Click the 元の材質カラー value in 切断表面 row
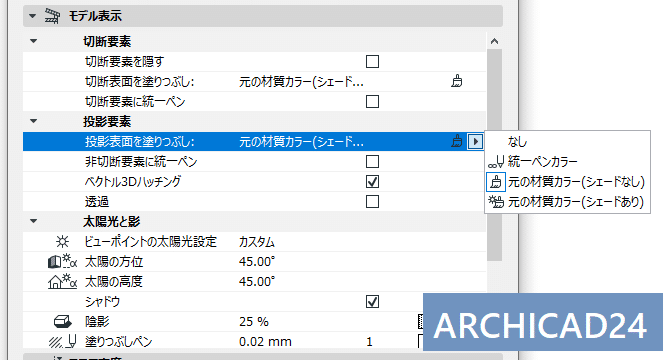The width and height of the screenshot is (671, 360). 301,81
